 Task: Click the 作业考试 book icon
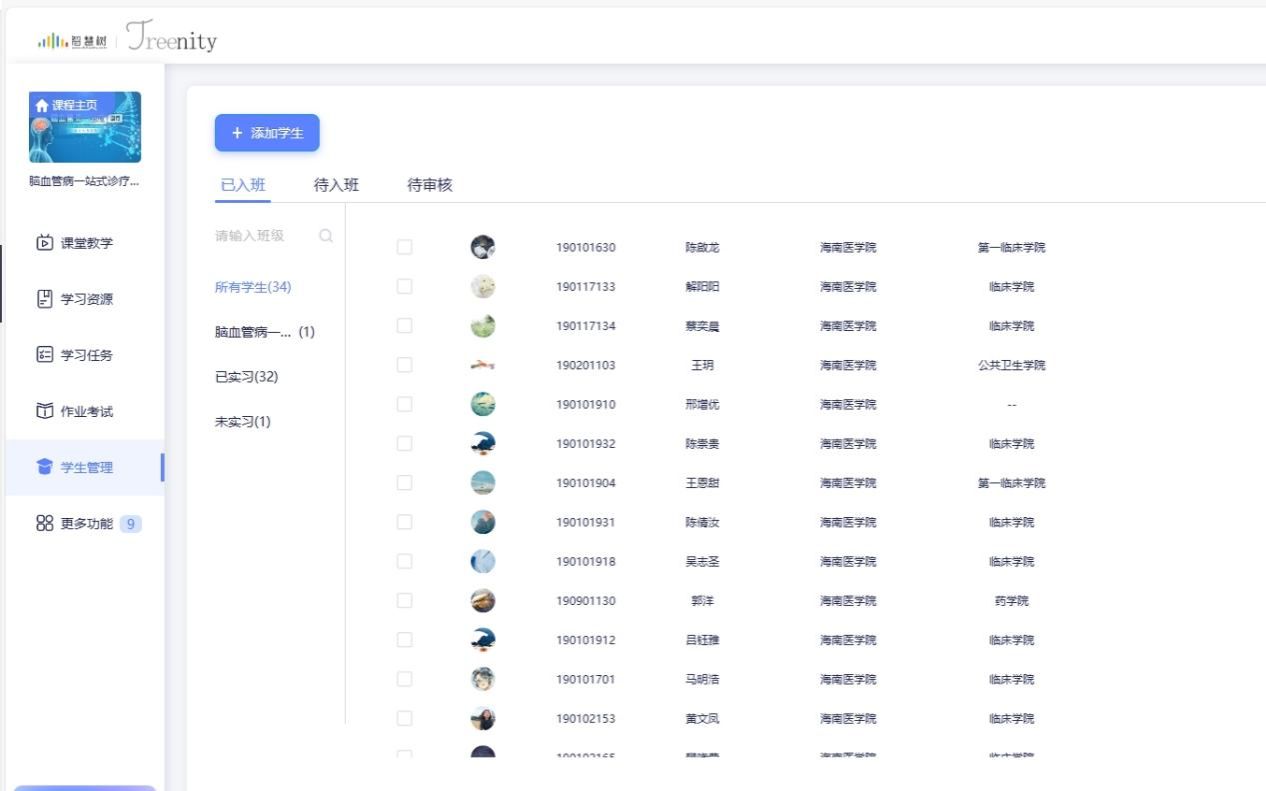pyautogui.click(x=45, y=411)
